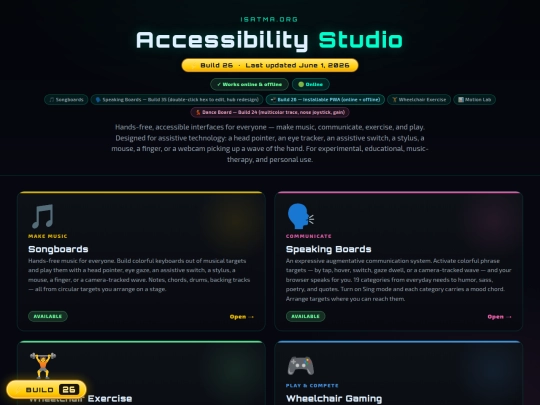Open the Wheelchair Exercise pill in header

[x=419, y=100]
